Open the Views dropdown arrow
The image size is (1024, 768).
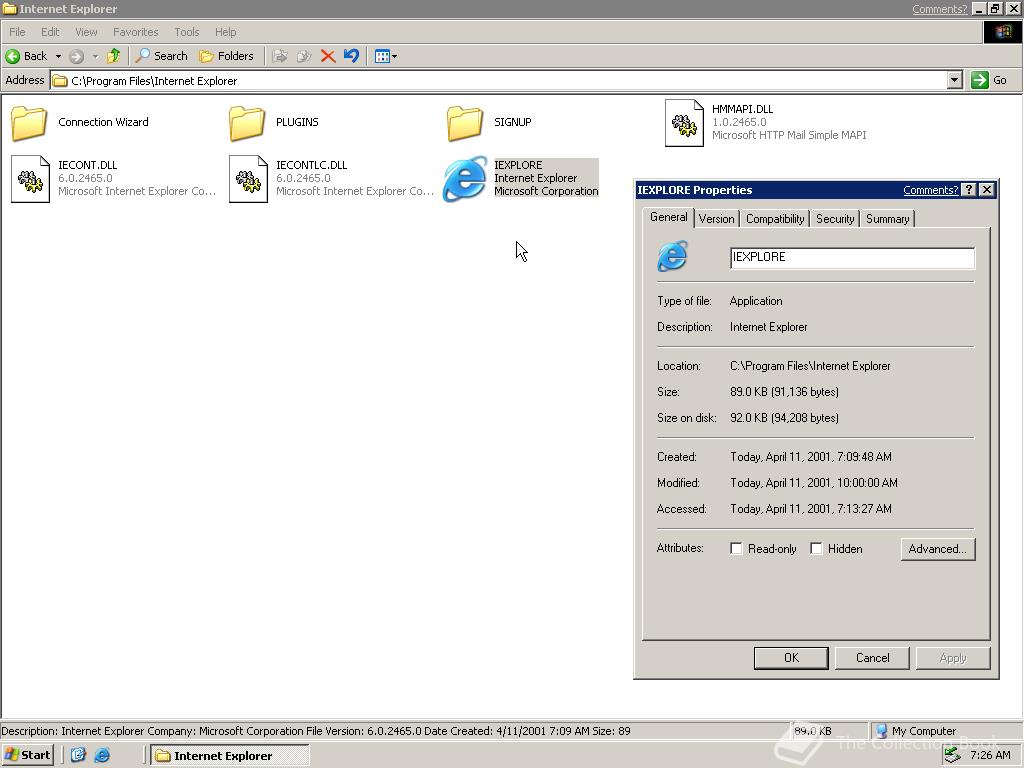[x=394, y=56]
